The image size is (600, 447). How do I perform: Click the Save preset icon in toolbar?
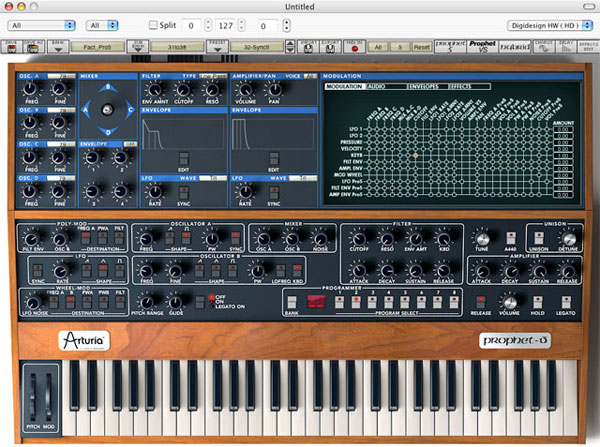coord(12,47)
